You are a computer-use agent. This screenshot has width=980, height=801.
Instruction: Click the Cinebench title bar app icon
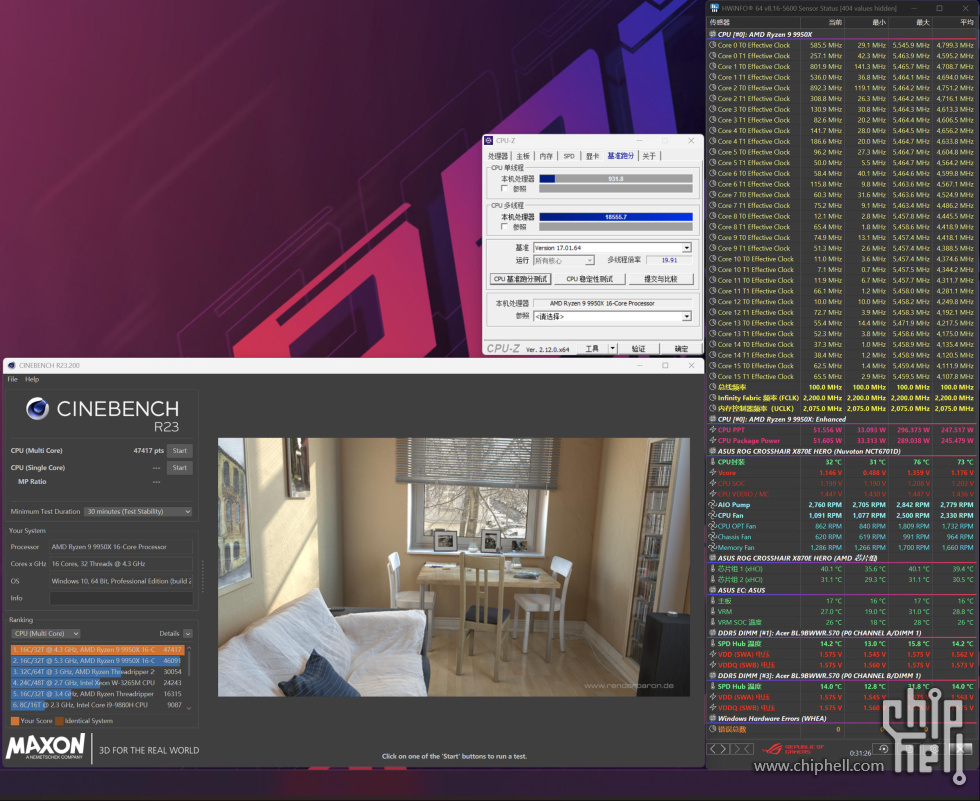11,366
